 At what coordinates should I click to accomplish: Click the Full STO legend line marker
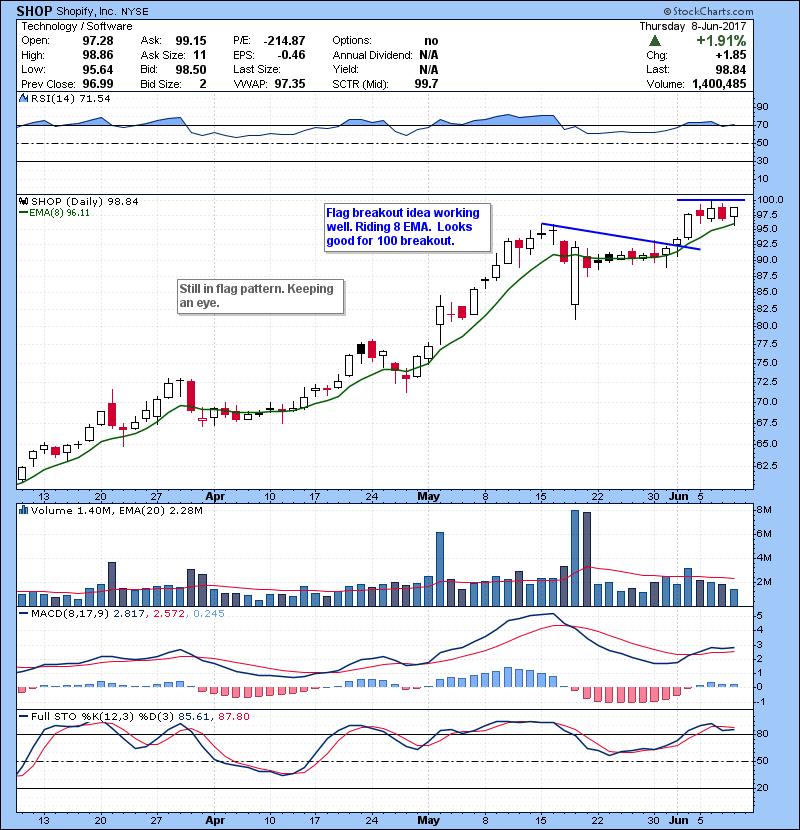point(23,716)
